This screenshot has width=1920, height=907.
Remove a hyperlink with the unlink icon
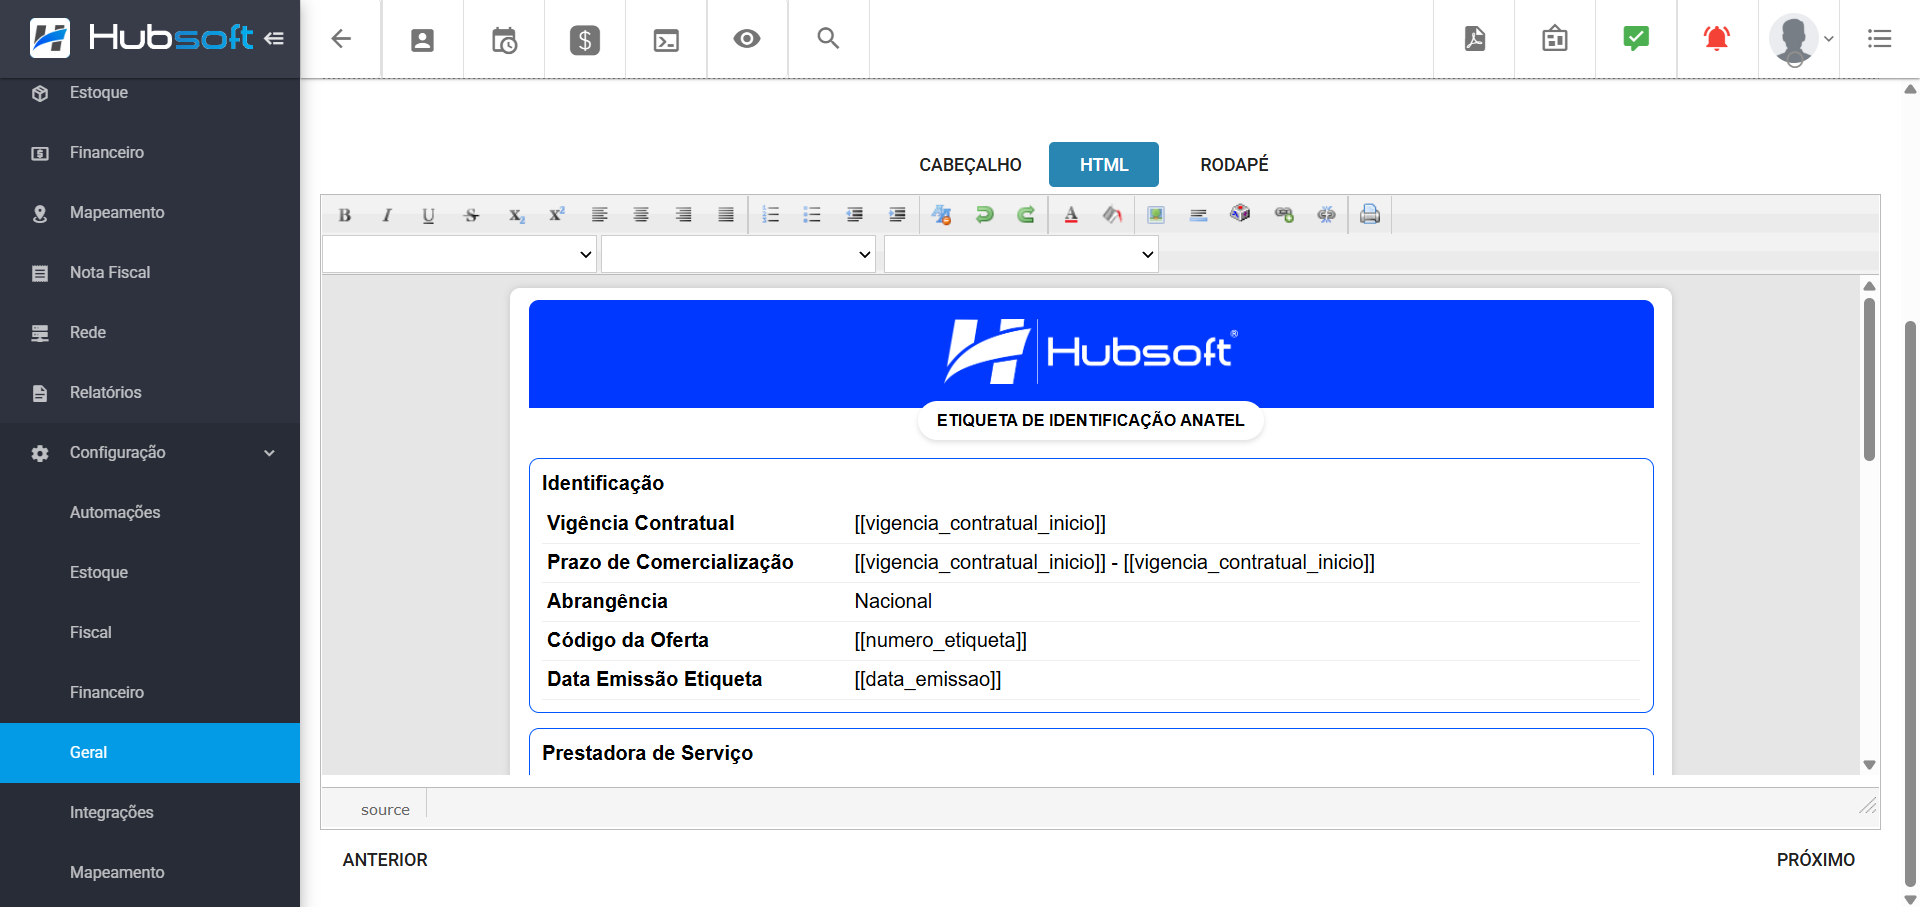[1326, 214]
